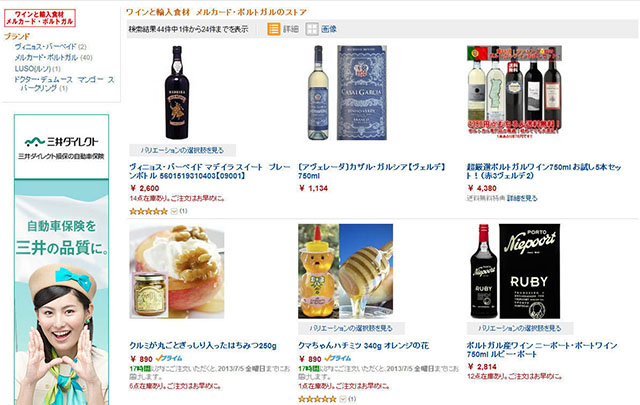Screen dimensions: 640x405
Task: View variation options for bear honey
Action: click(x=351, y=328)
